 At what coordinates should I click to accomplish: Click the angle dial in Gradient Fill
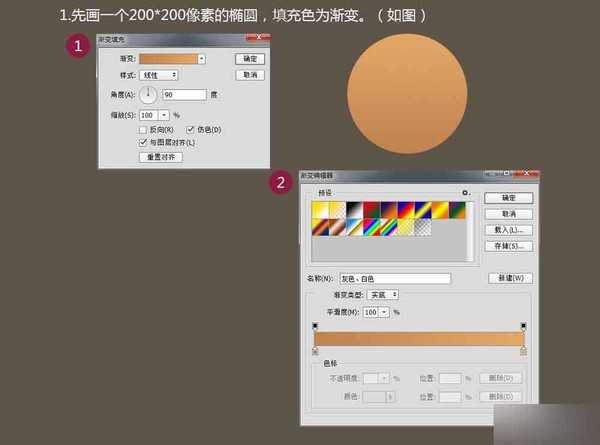coord(148,95)
